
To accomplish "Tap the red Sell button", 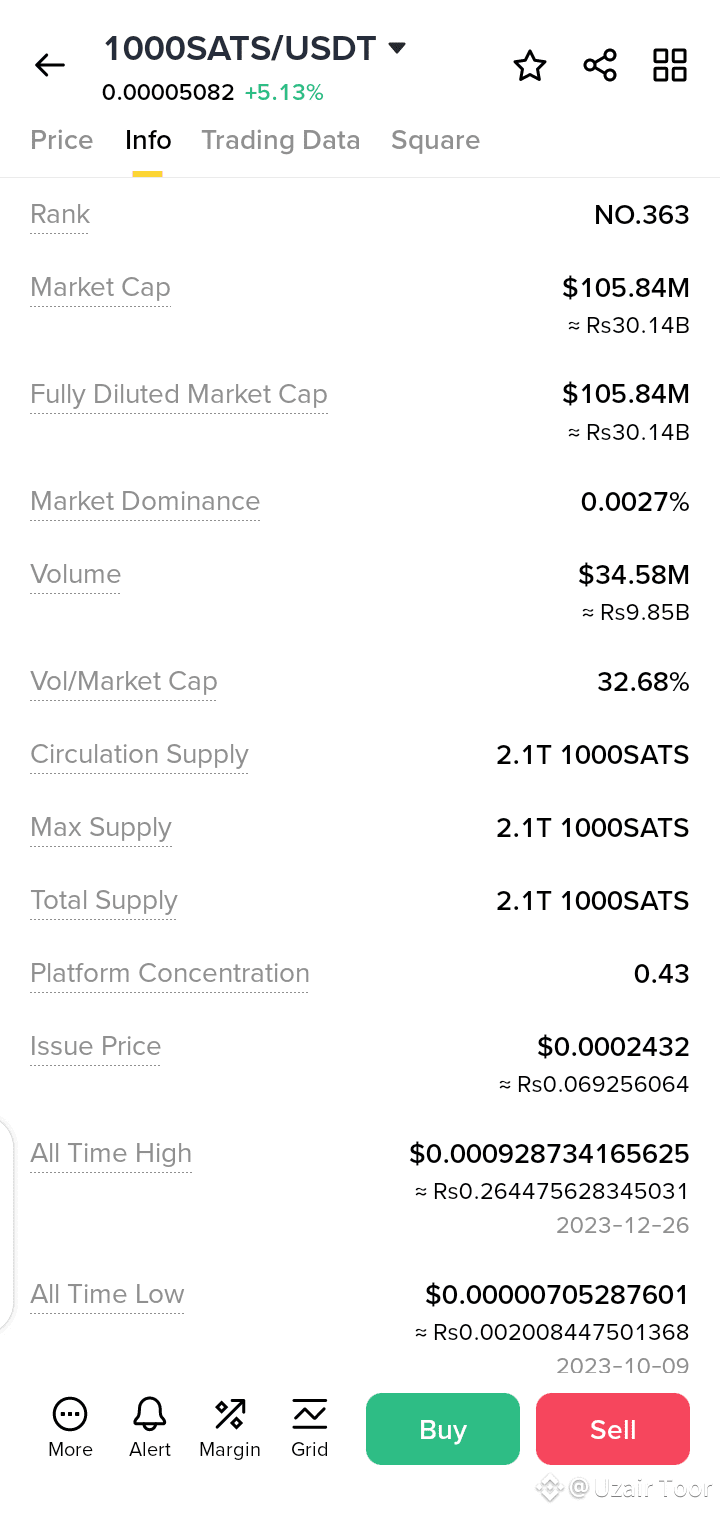I will [x=613, y=1429].
